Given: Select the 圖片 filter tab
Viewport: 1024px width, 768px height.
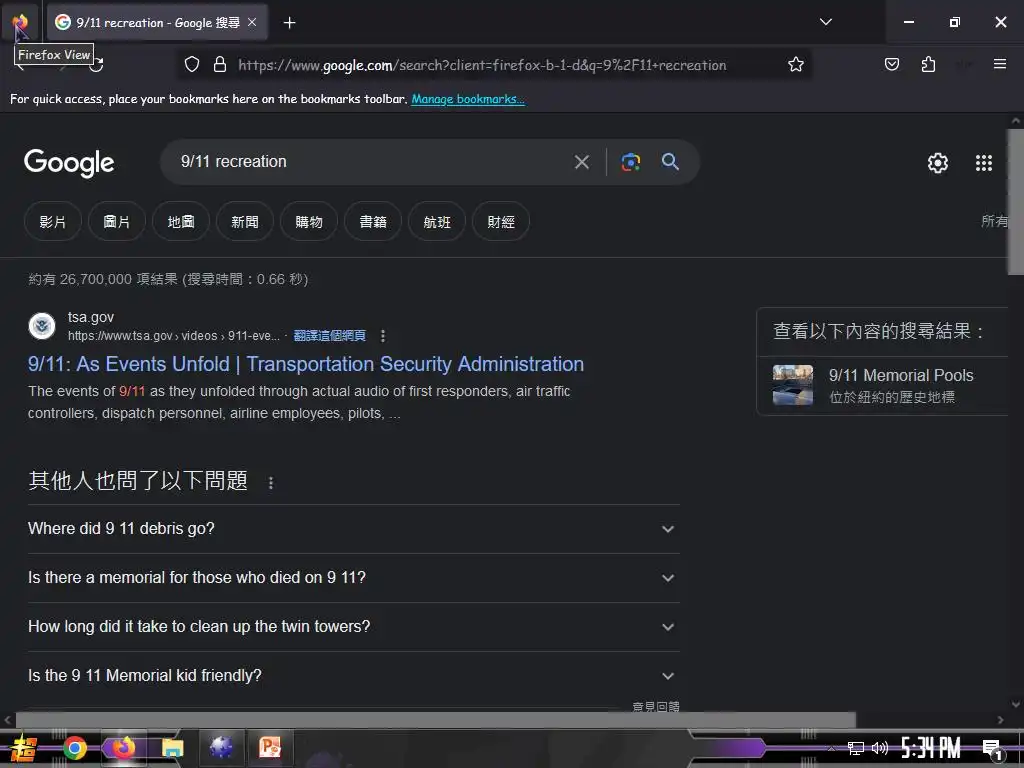Looking at the screenshot, I should pyautogui.click(x=117, y=222).
